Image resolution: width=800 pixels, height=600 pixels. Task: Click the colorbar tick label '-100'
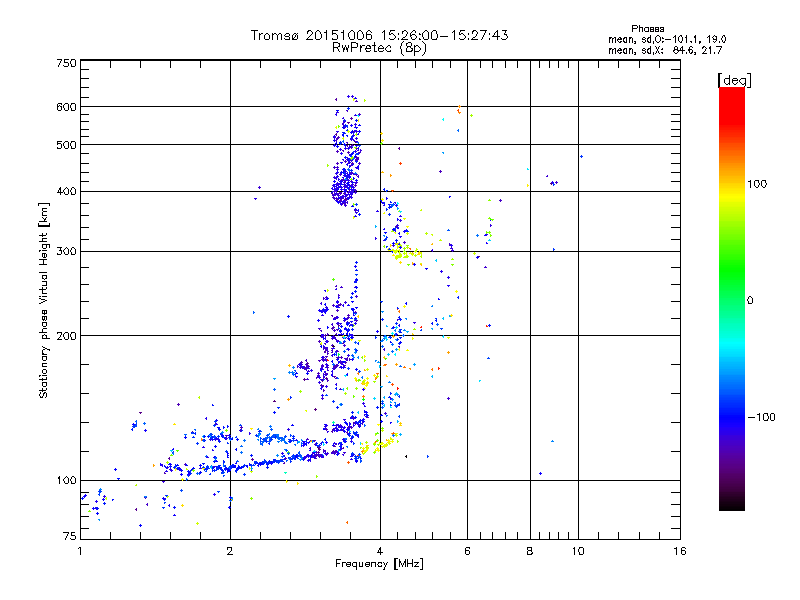pos(761,417)
